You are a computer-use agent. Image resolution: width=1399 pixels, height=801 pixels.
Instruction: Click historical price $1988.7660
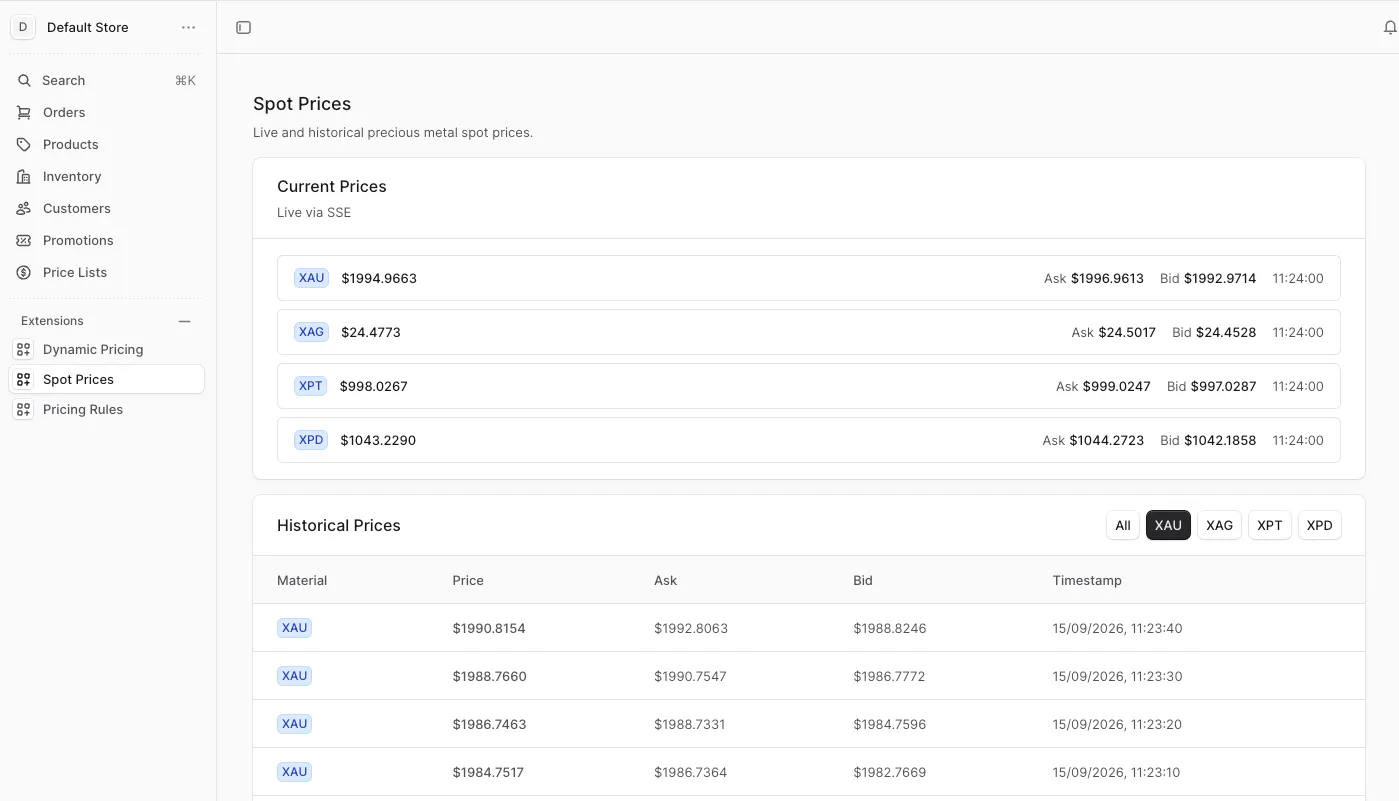[489, 676]
